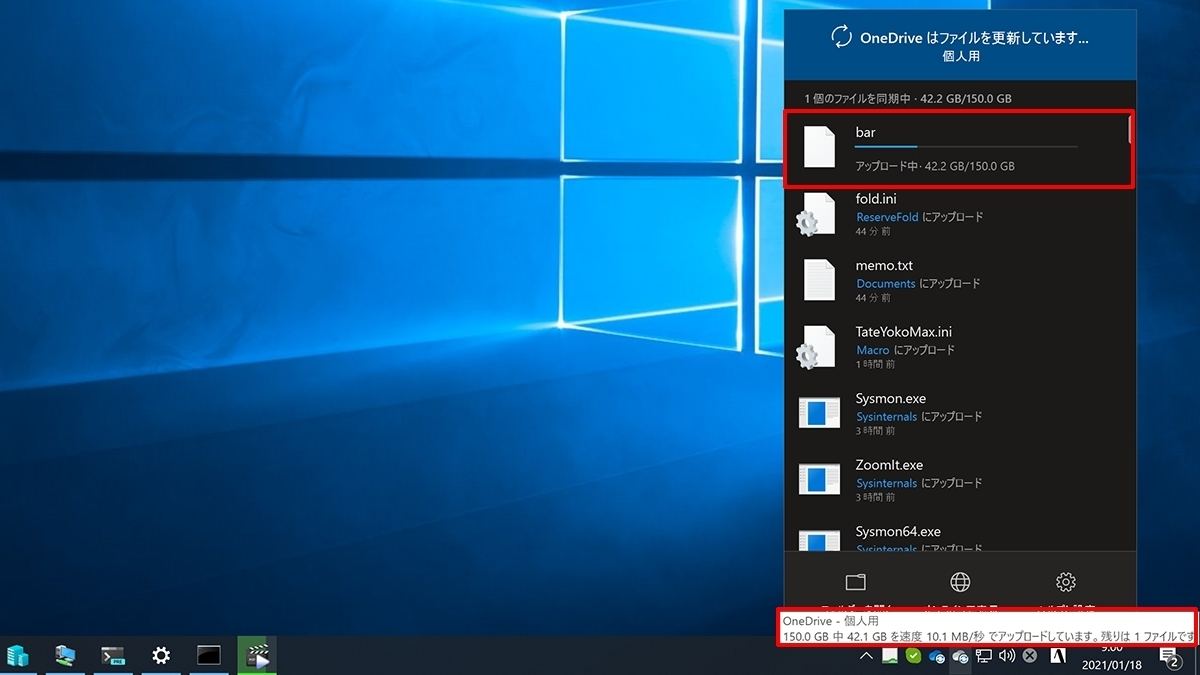The height and width of the screenshot is (675, 1200).
Task: Click the blue OneDrive cloud tray icon
Action: pos(937,657)
